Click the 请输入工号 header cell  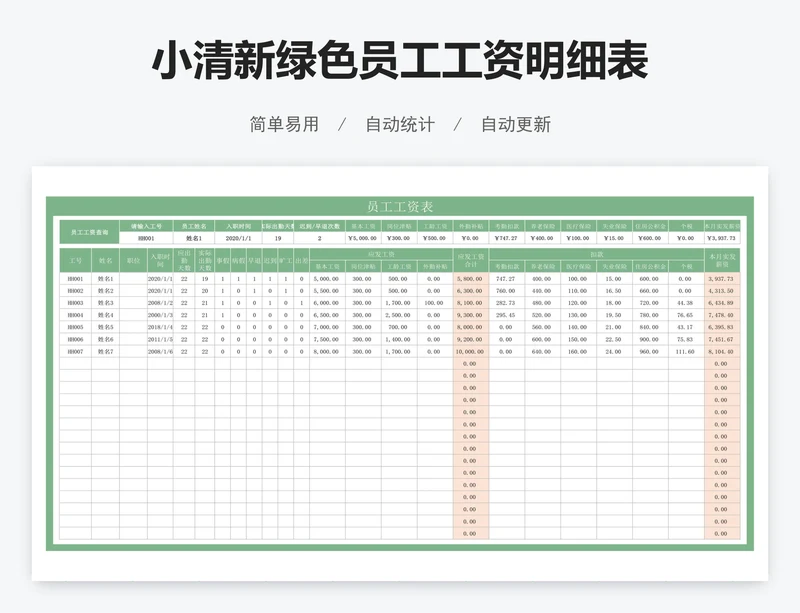[146, 226]
